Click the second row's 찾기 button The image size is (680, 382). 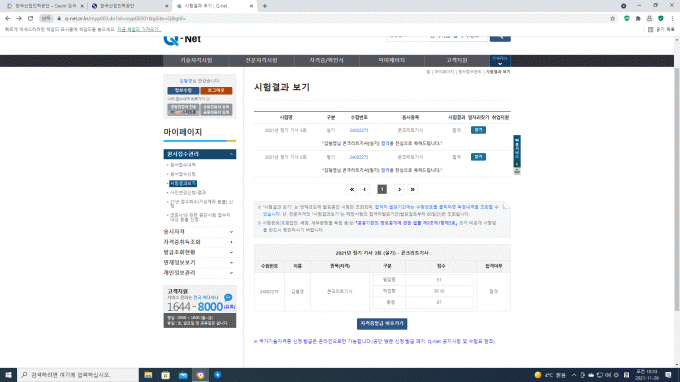[478, 157]
